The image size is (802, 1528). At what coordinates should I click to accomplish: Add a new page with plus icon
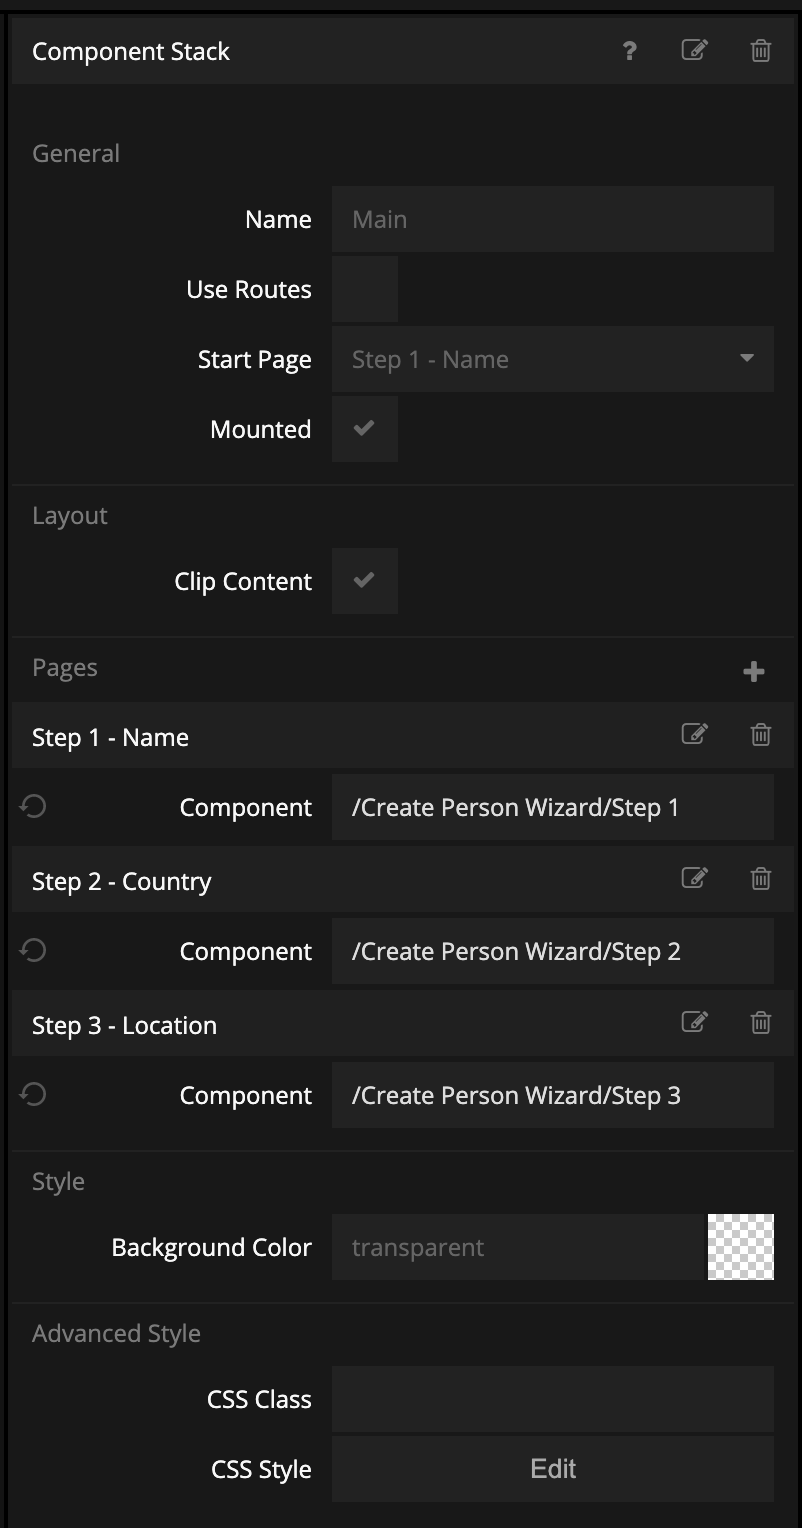click(754, 672)
